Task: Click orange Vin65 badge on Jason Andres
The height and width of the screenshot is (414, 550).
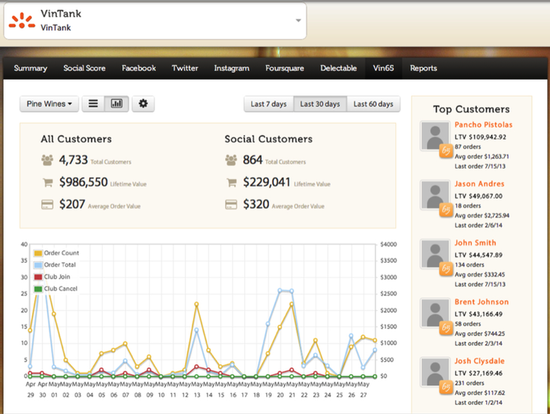Action: [446, 210]
